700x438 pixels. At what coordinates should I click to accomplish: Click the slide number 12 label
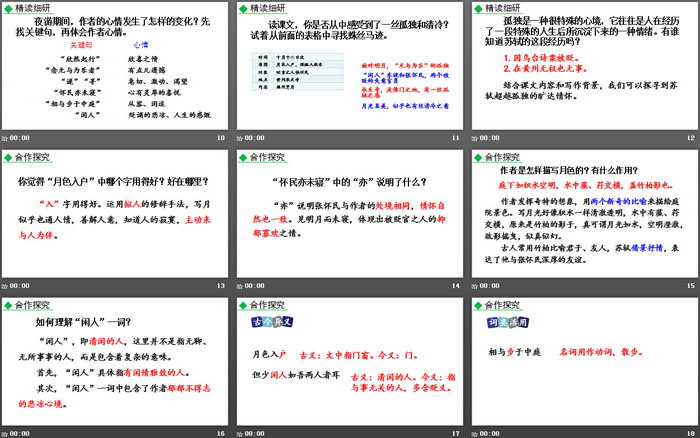tap(689, 138)
